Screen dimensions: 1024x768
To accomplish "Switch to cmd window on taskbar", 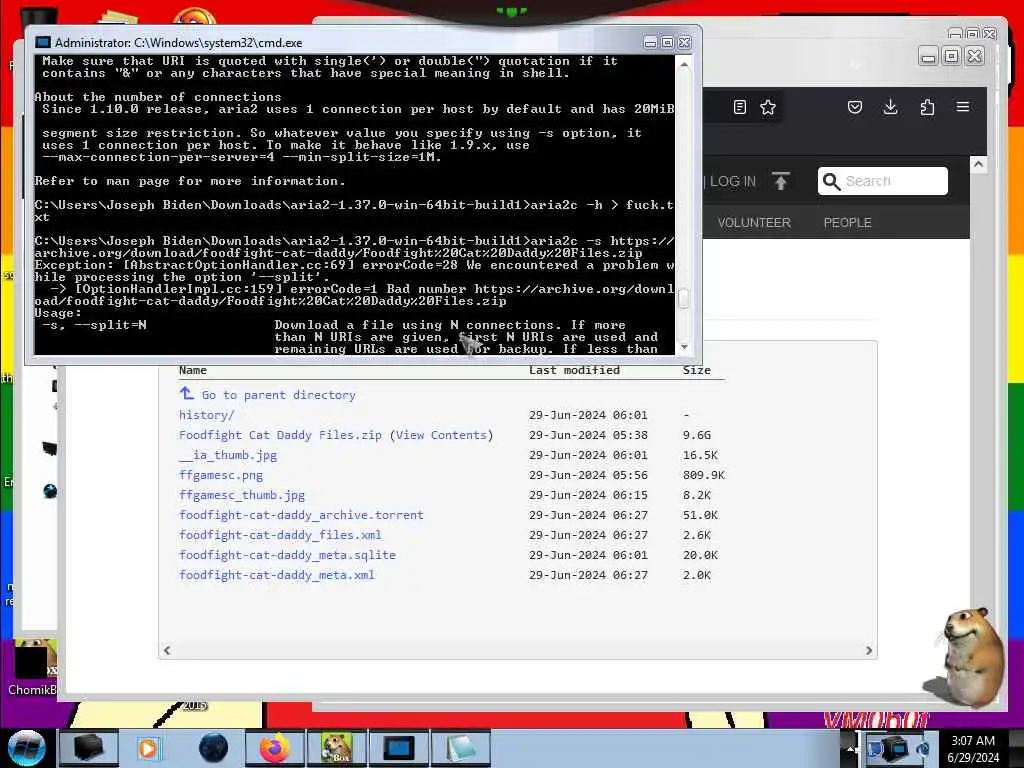I will pos(398,748).
